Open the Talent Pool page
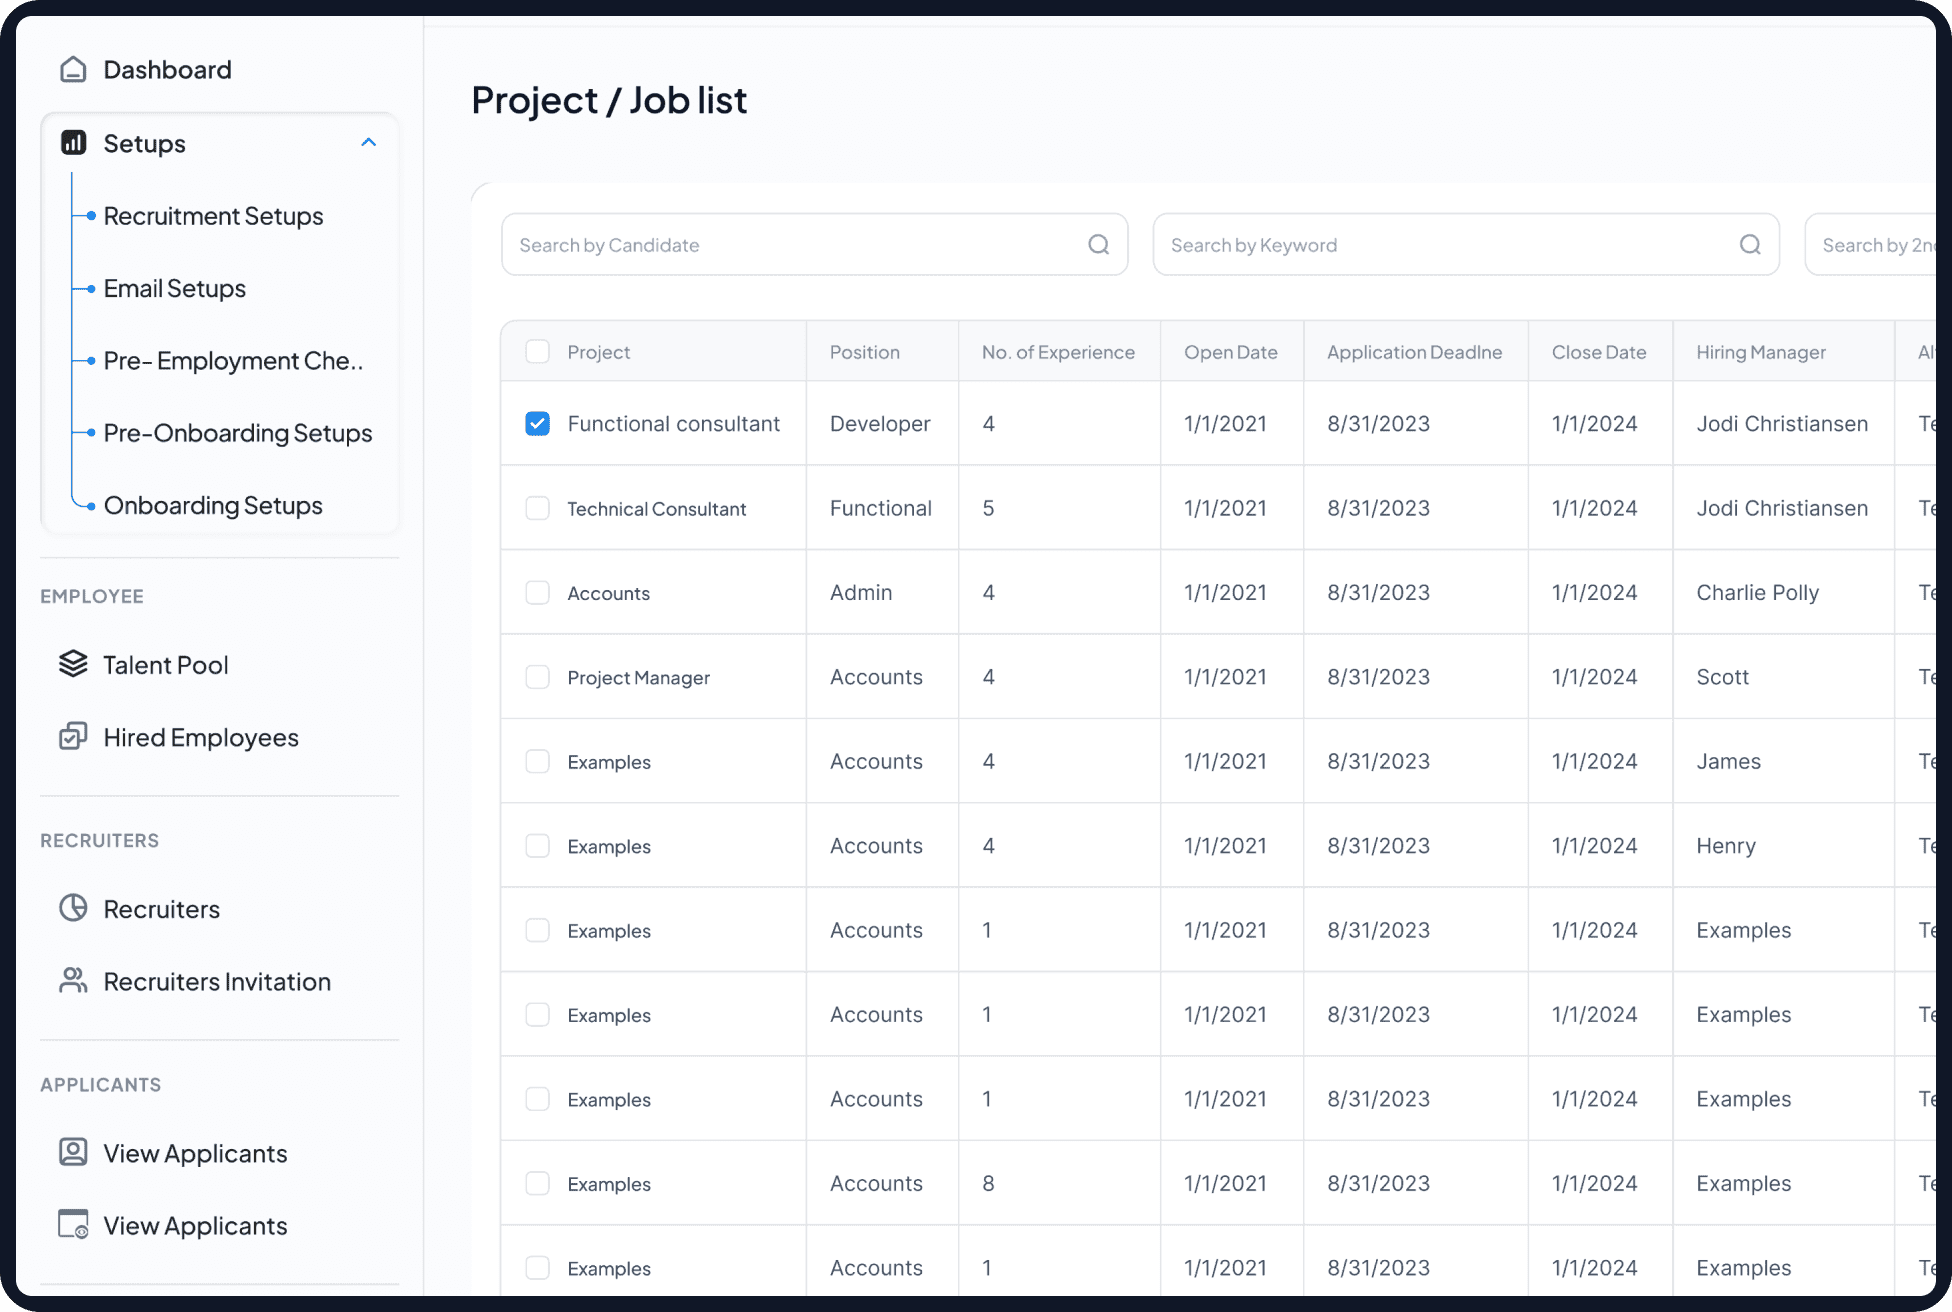 (x=166, y=664)
